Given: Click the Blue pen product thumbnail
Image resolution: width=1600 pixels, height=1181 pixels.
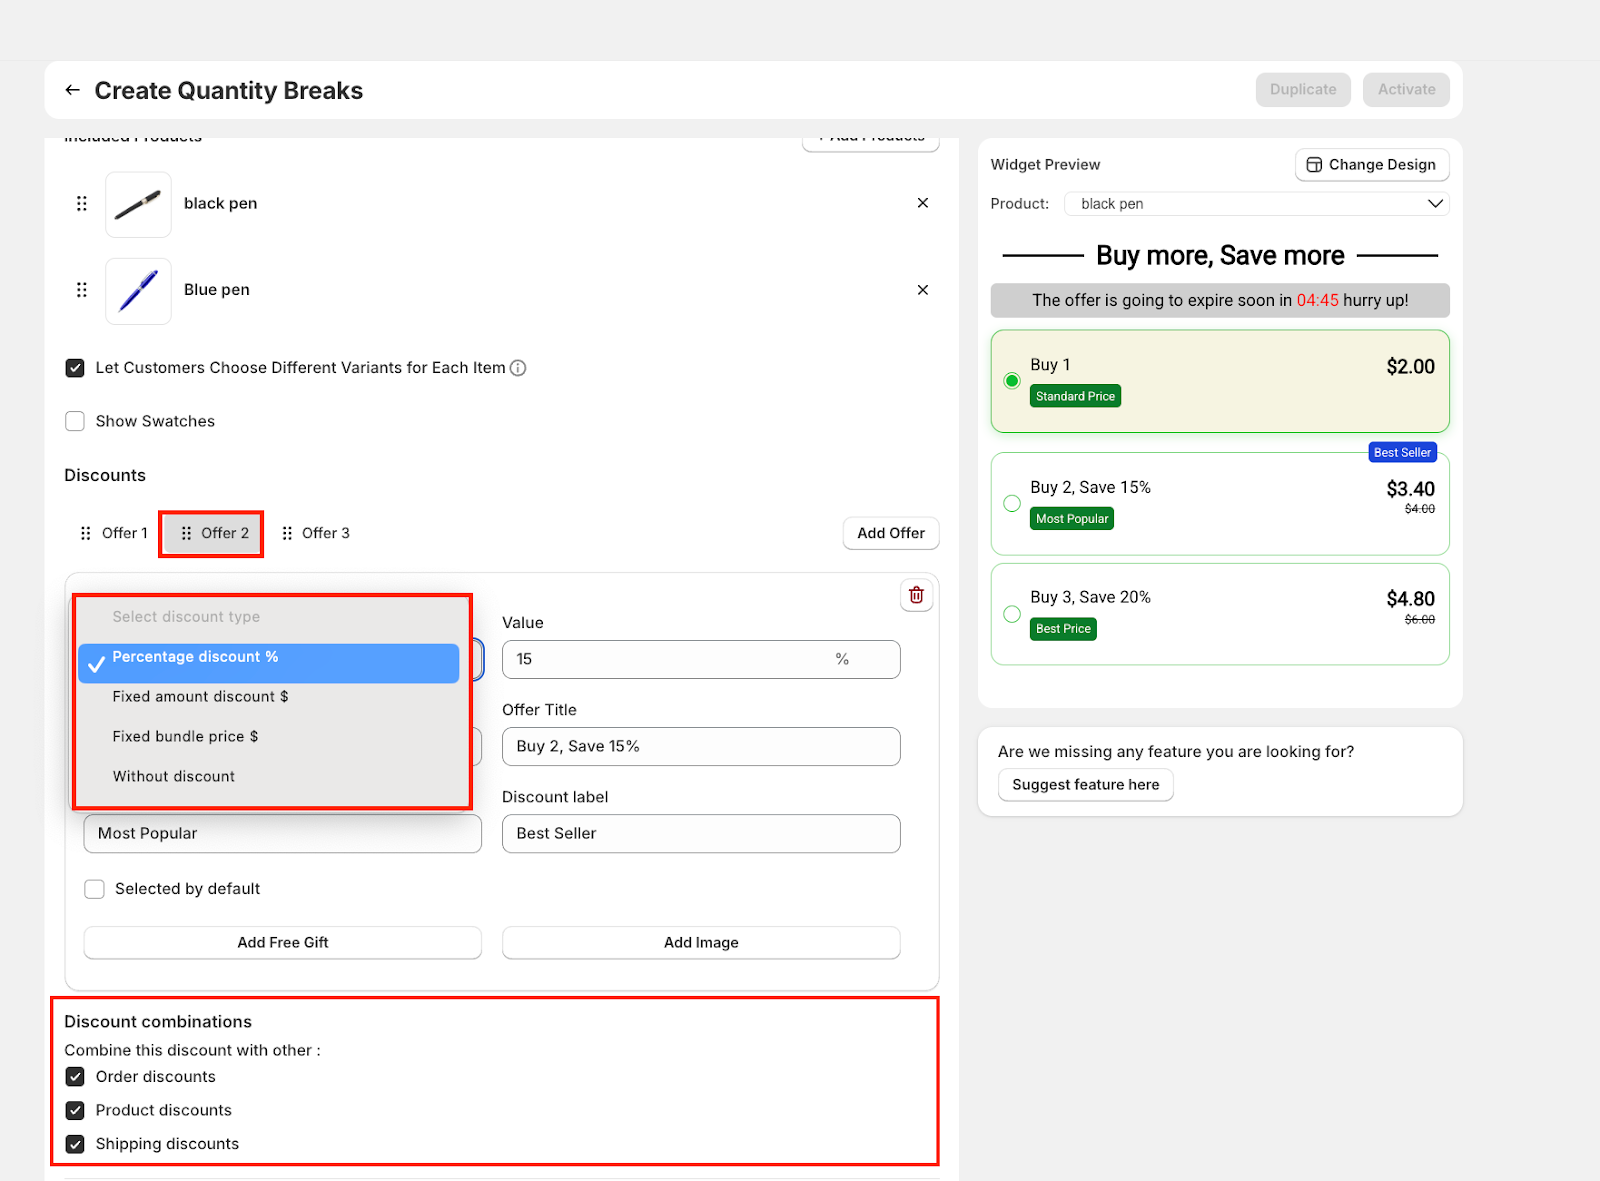Looking at the screenshot, I should (x=138, y=291).
